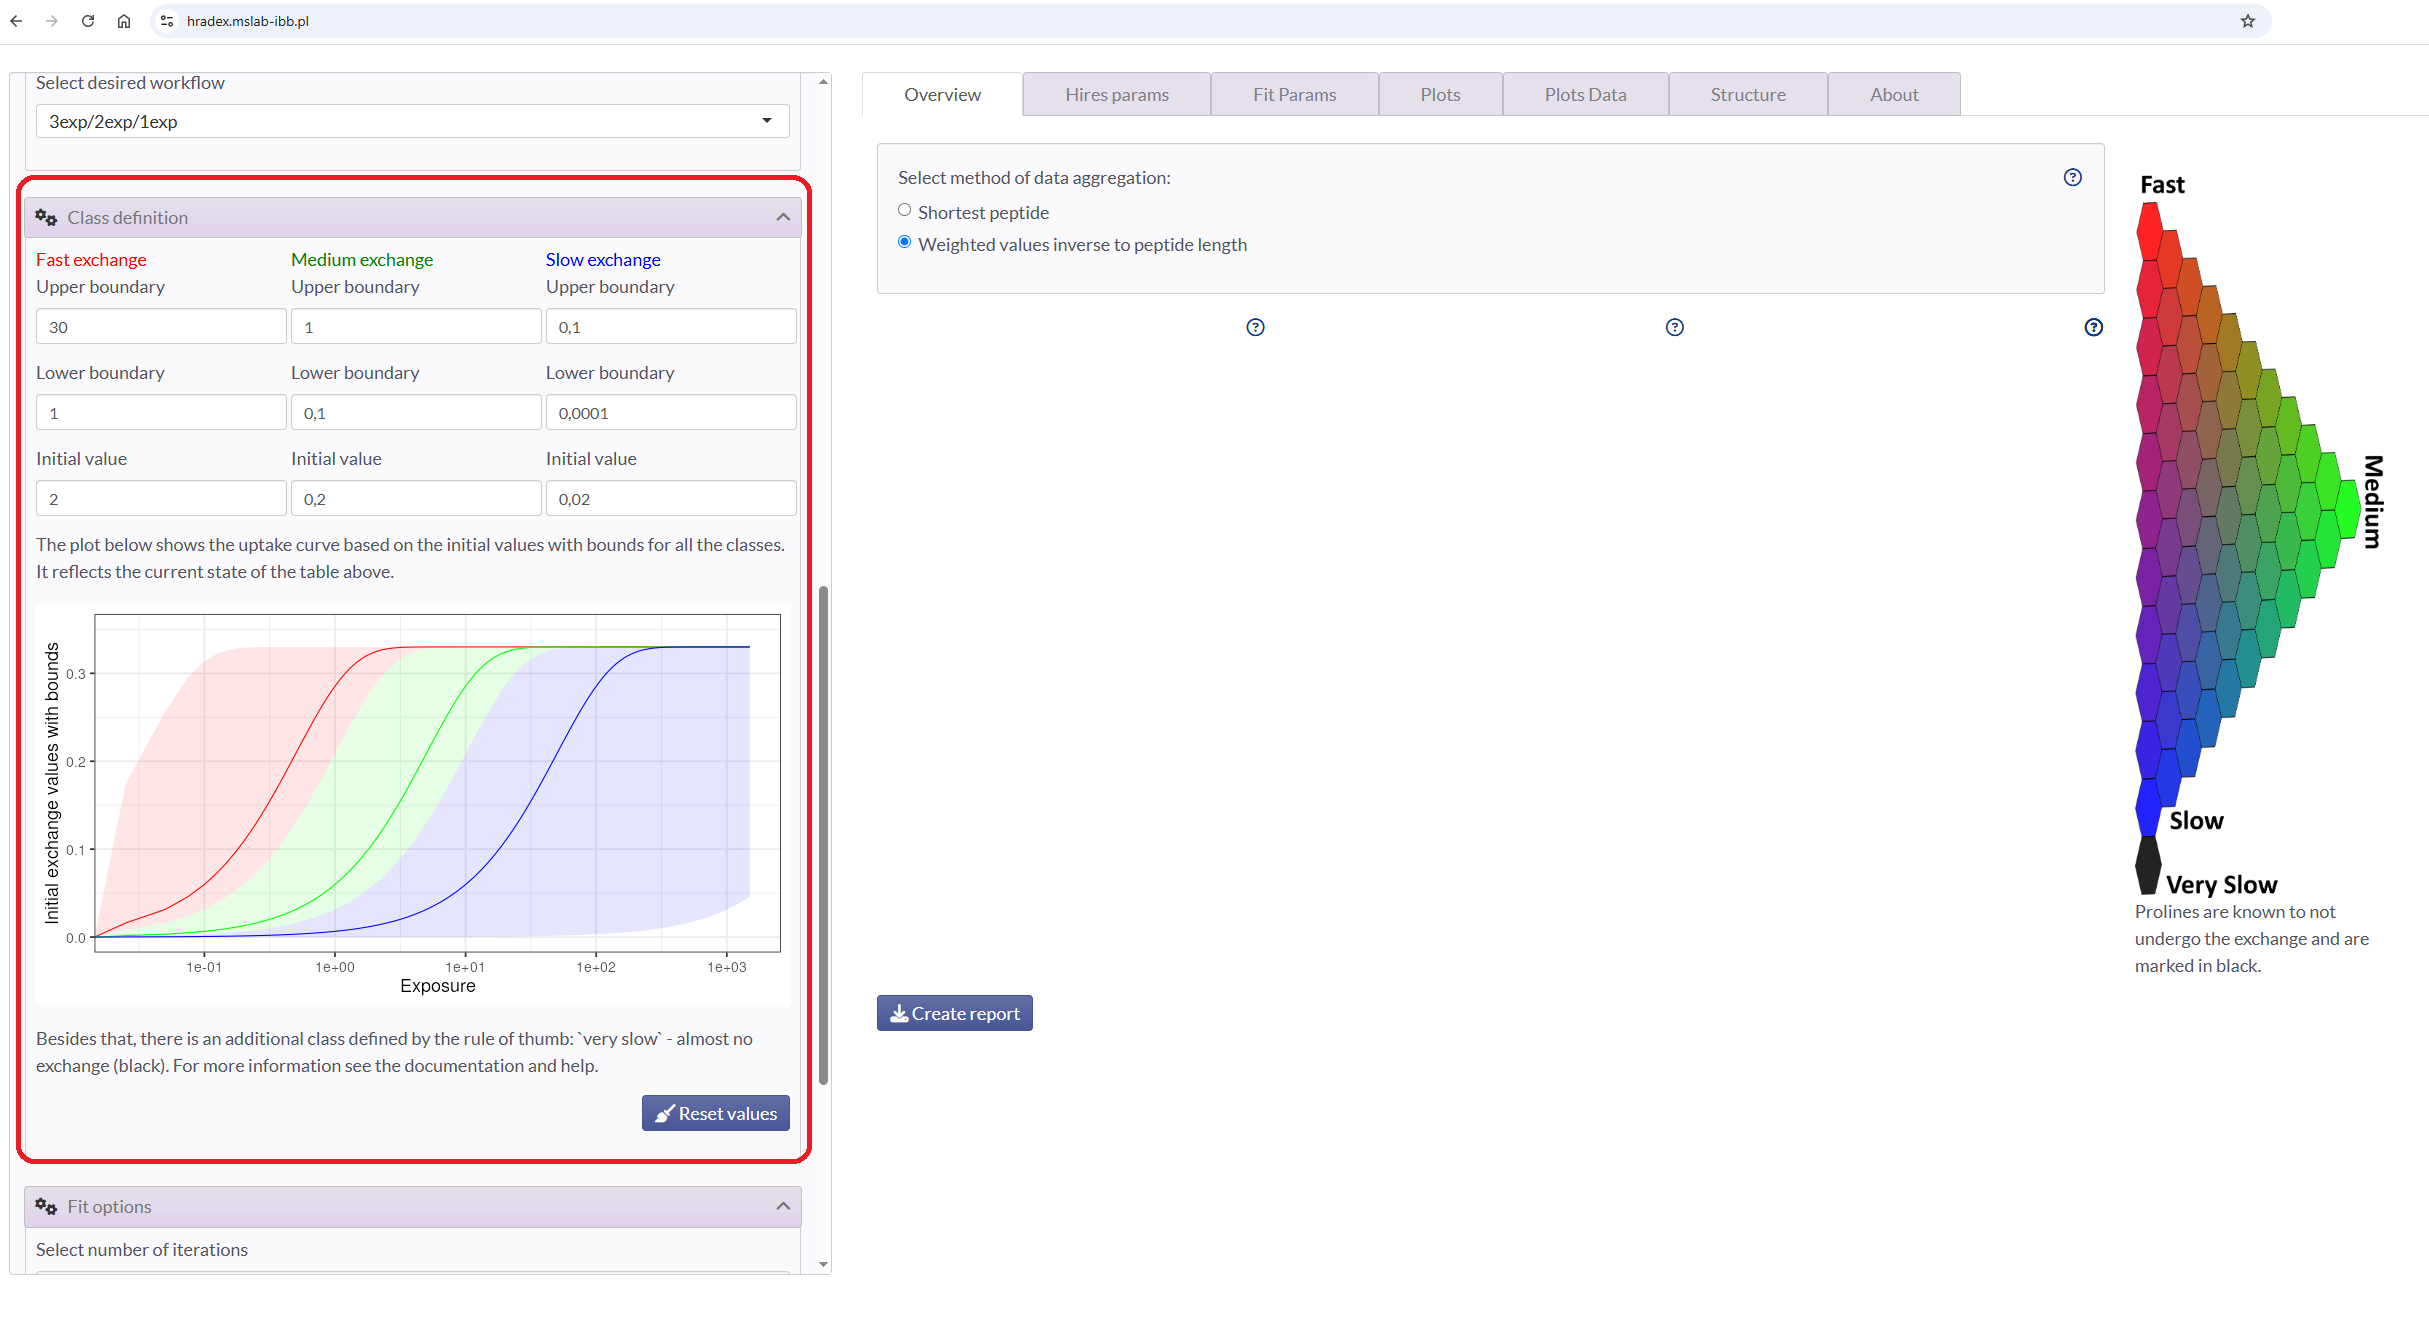This screenshot has height=1340, width=2429.
Task: Open the Plots Data tab
Action: click(1585, 94)
